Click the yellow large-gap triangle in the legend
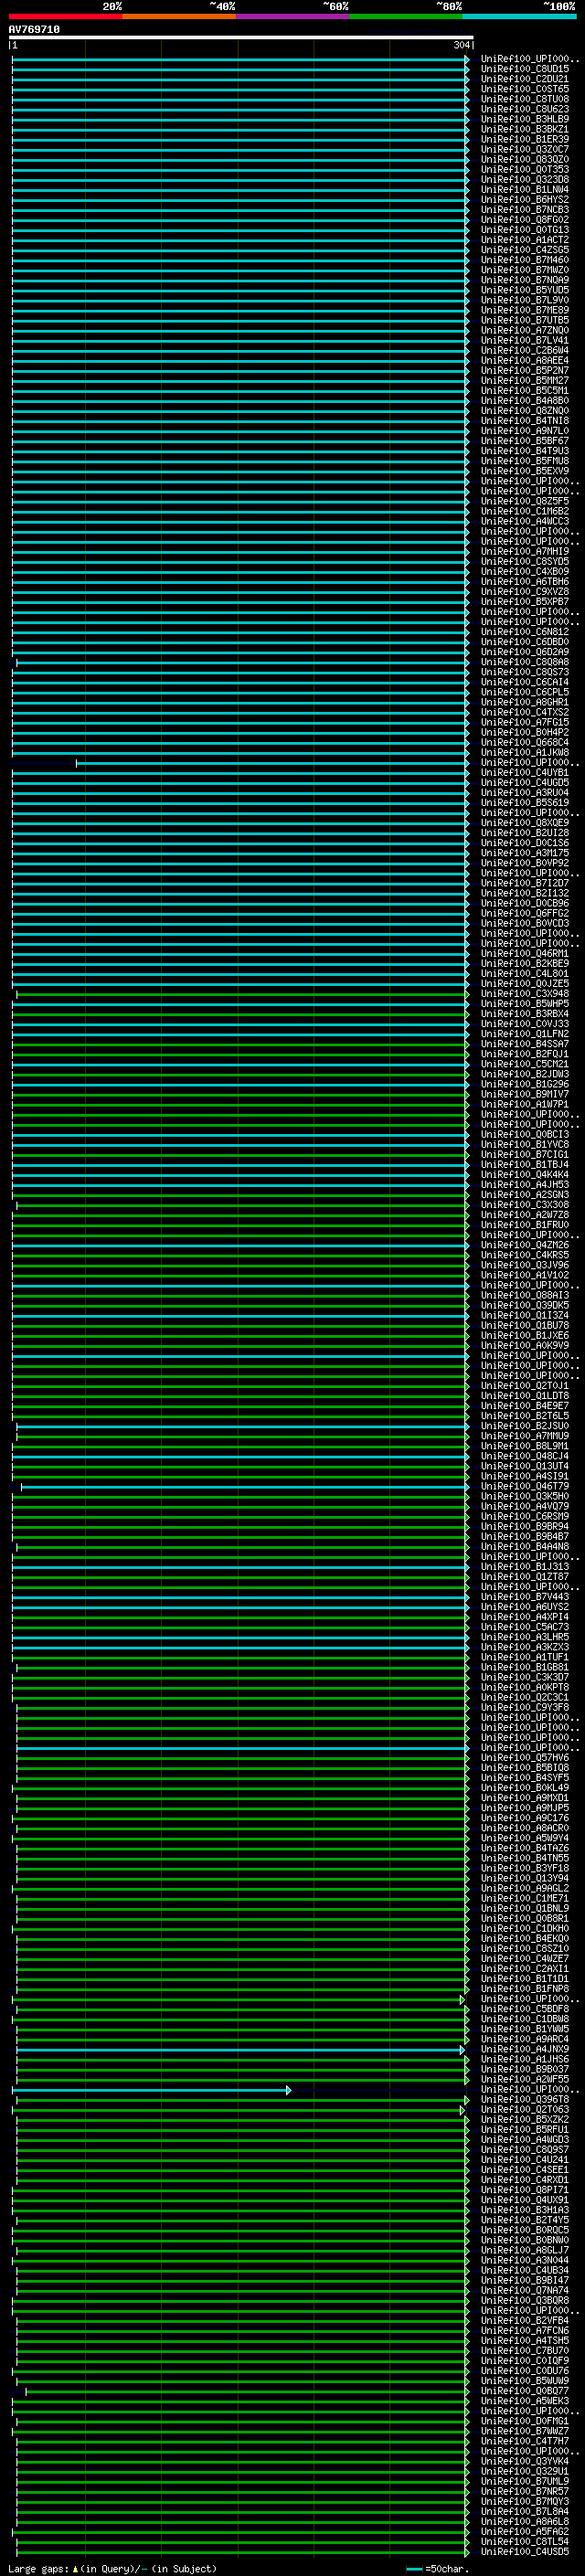This screenshot has height=2576, width=585. pos(75,2569)
